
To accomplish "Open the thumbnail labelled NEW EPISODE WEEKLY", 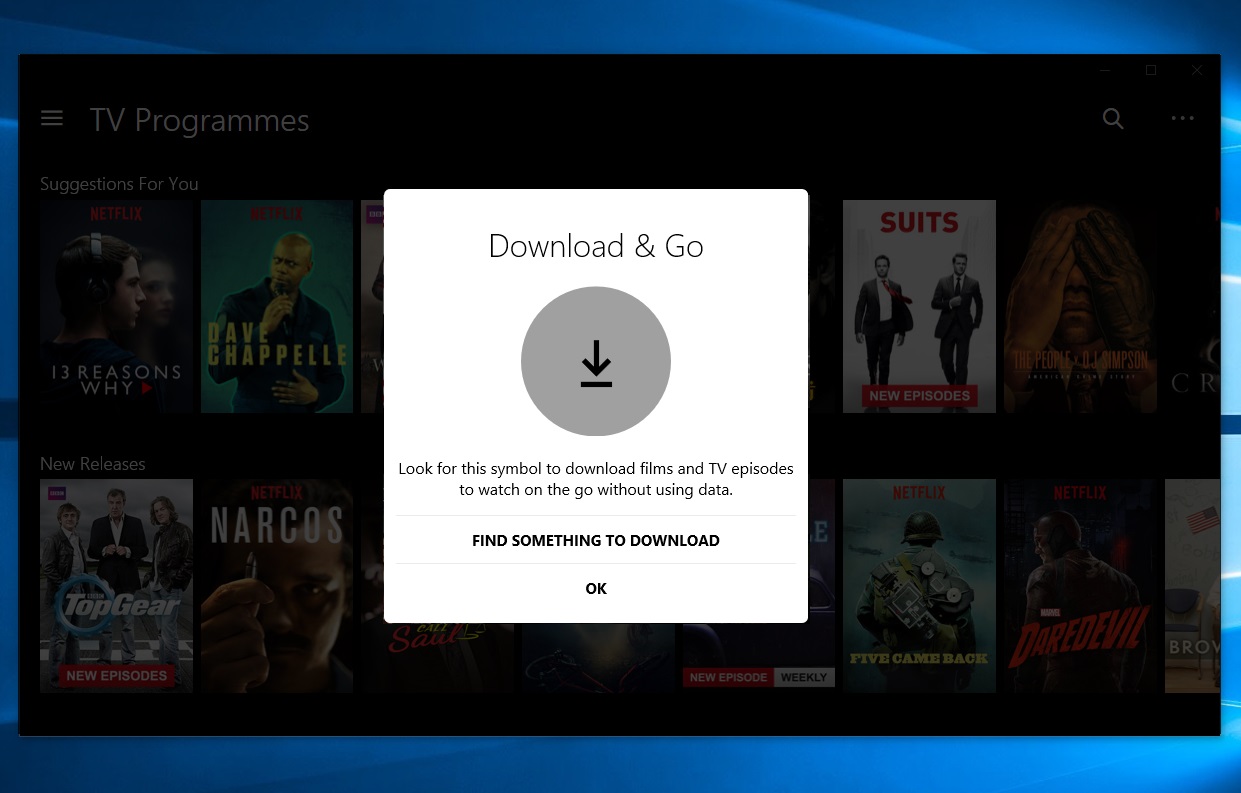I will [x=759, y=656].
